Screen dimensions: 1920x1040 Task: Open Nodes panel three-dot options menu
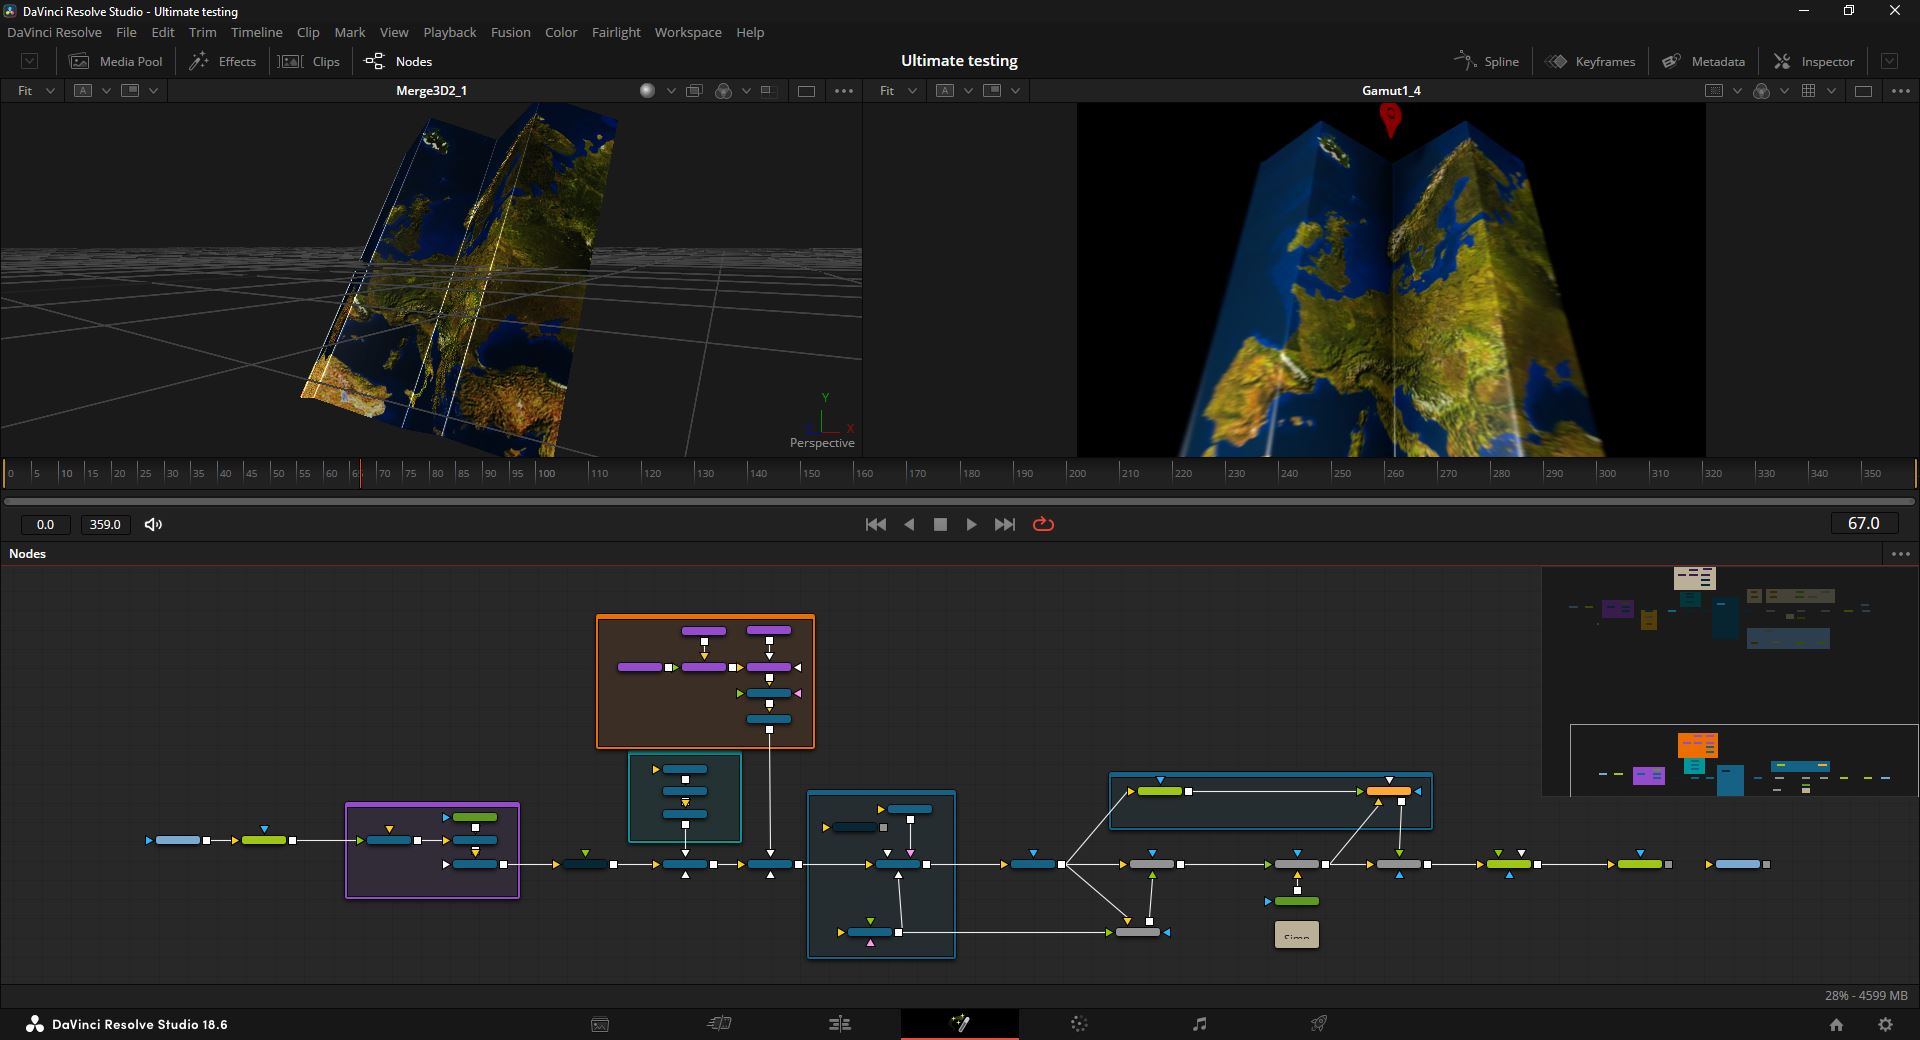[1901, 554]
